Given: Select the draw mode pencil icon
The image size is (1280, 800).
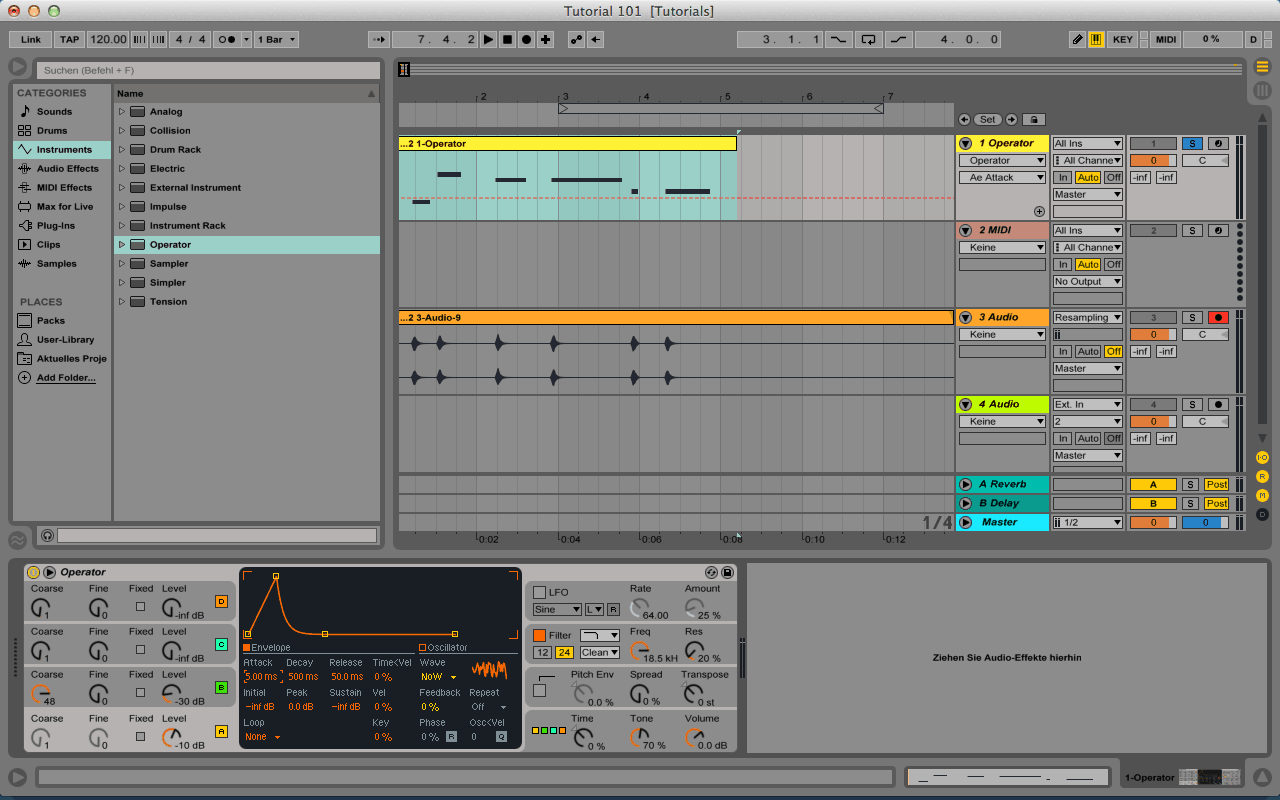Looking at the screenshot, I should 1077,39.
